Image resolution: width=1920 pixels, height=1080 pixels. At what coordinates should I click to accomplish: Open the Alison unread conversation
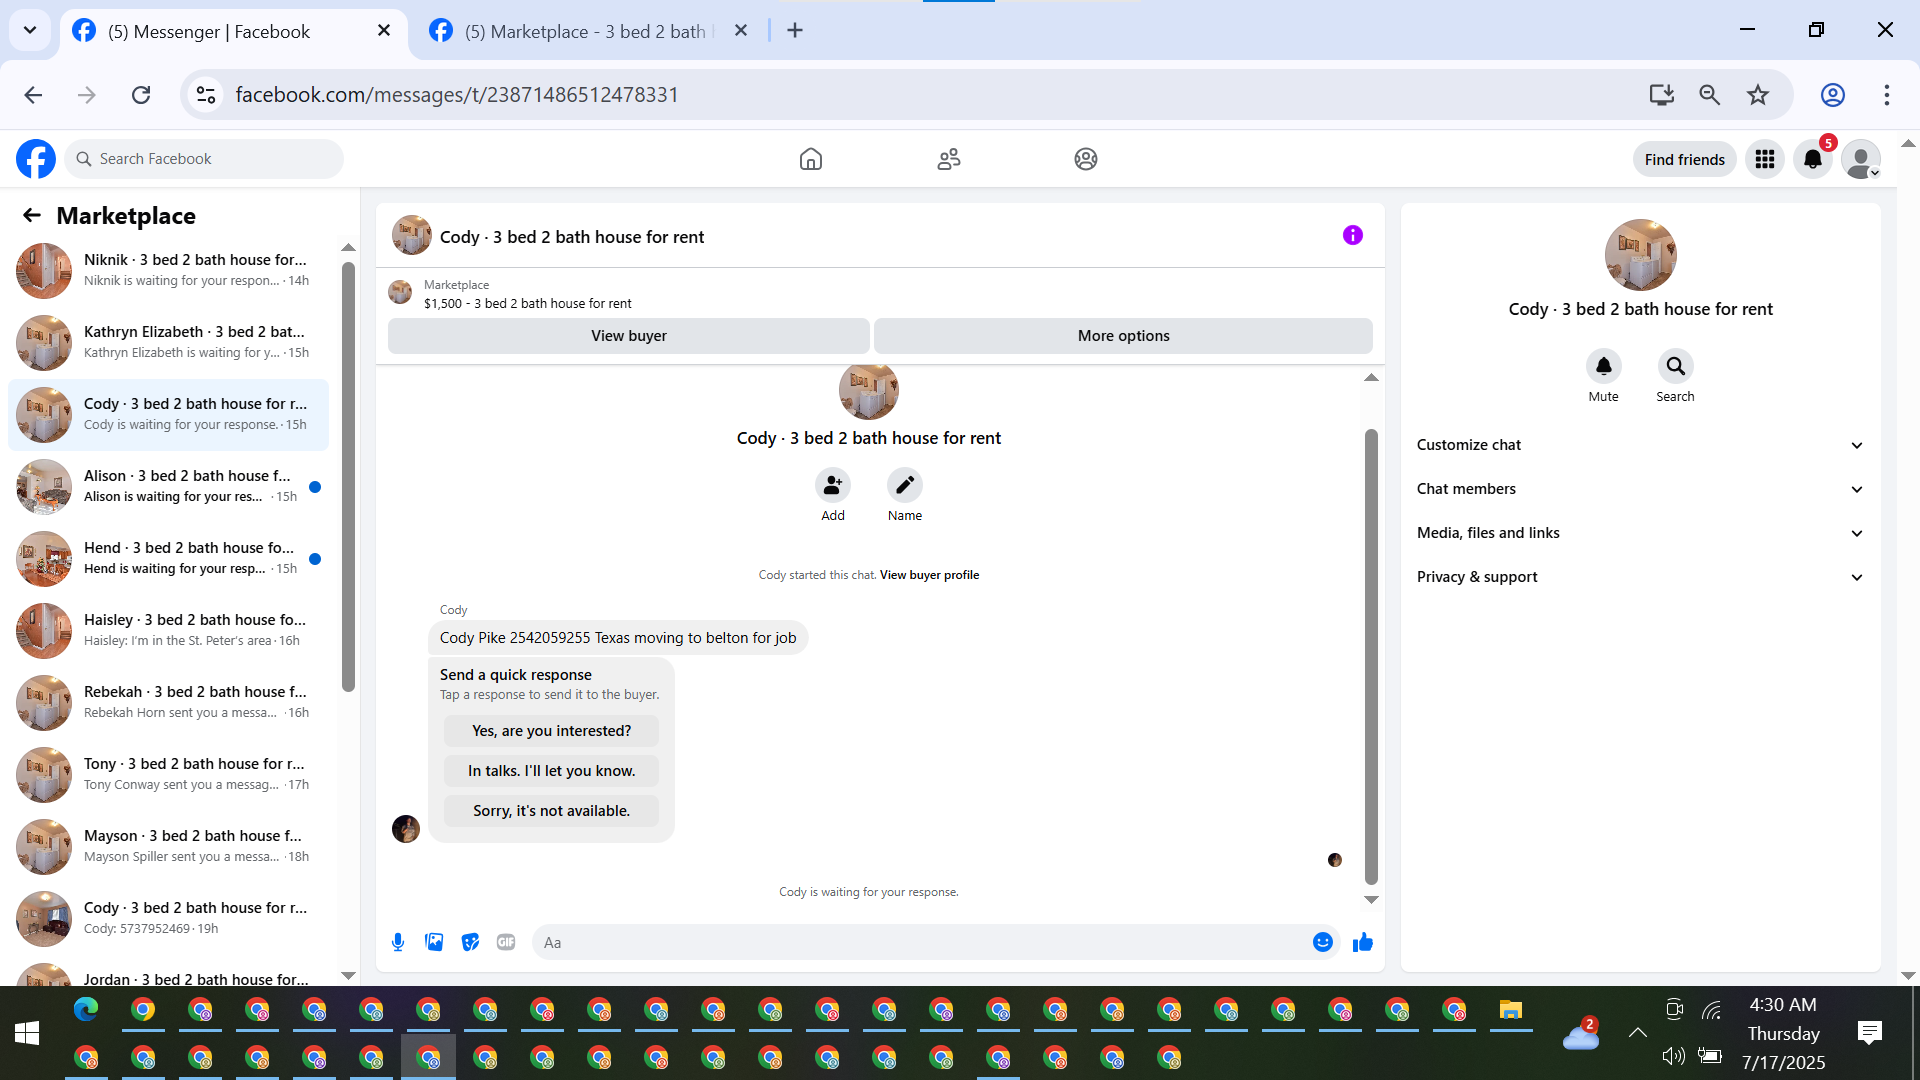point(170,486)
